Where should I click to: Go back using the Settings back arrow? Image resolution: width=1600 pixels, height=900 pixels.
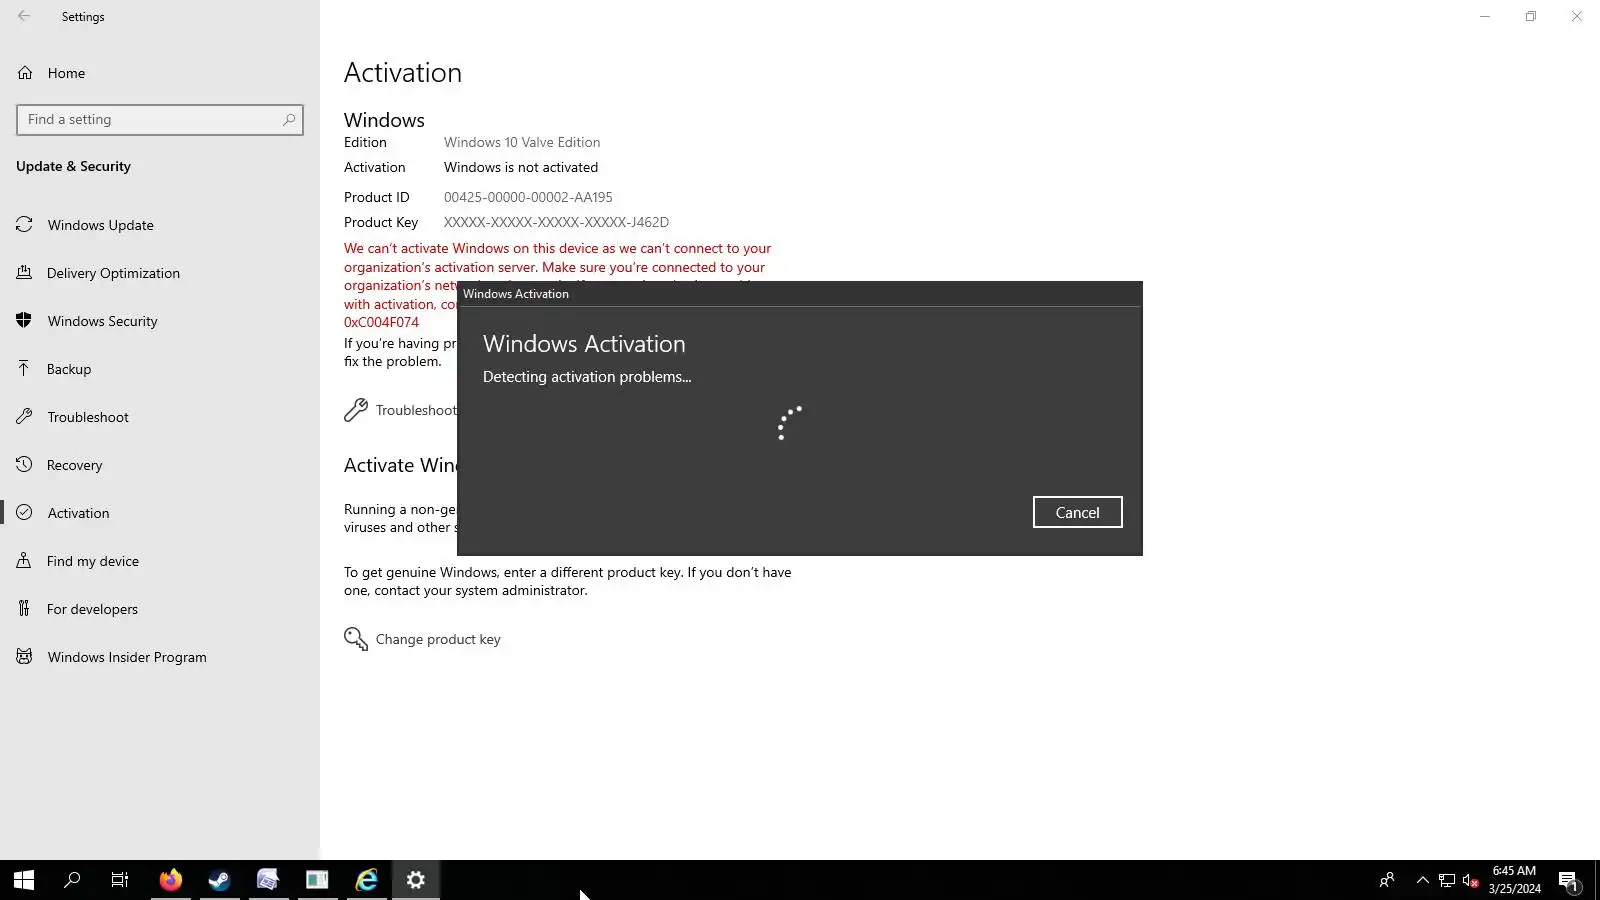tap(24, 16)
